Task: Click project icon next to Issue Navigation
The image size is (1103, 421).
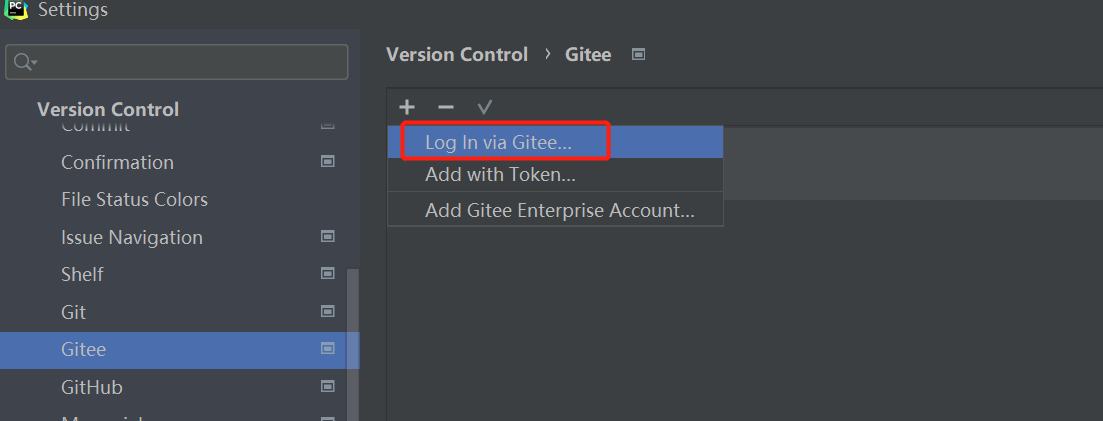Action: (327, 237)
